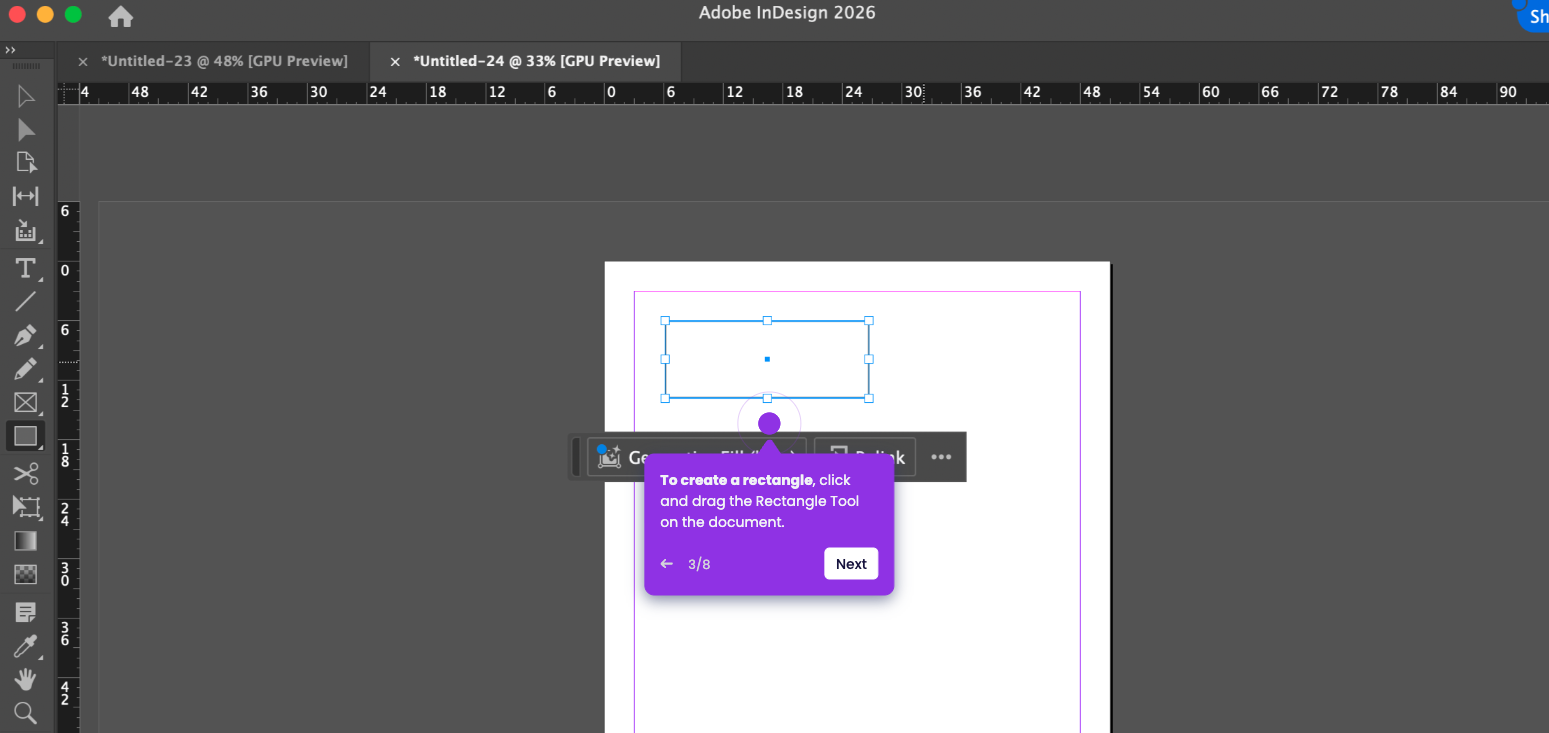Select the Rectangle Frame tool
This screenshot has width=1549, height=733.
[x=26, y=403]
